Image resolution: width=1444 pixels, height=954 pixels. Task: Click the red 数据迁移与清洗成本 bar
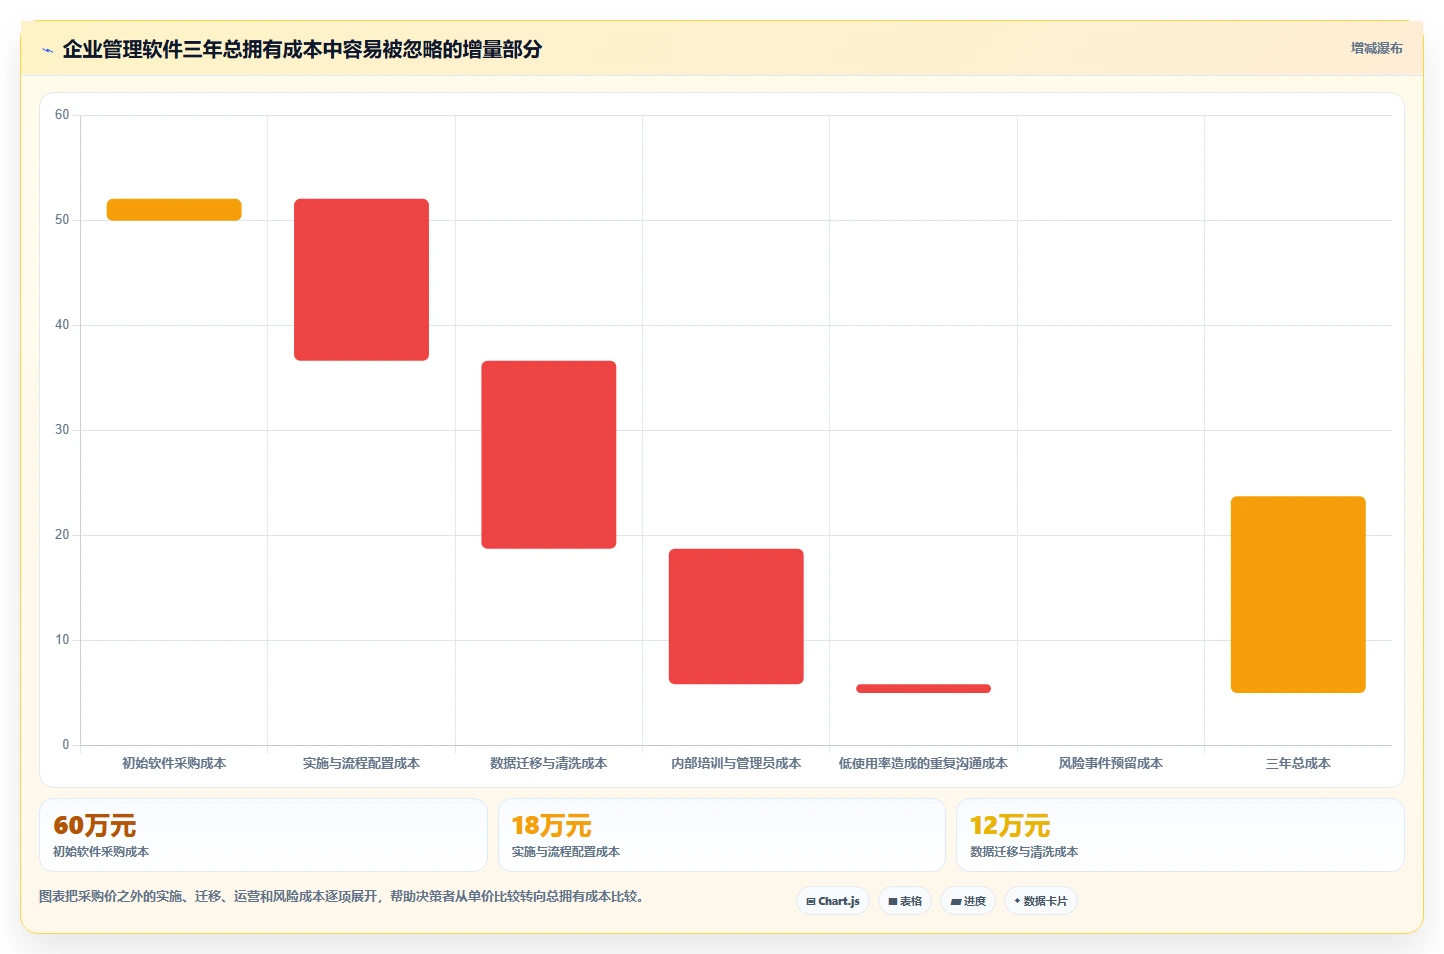pos(549,455)
